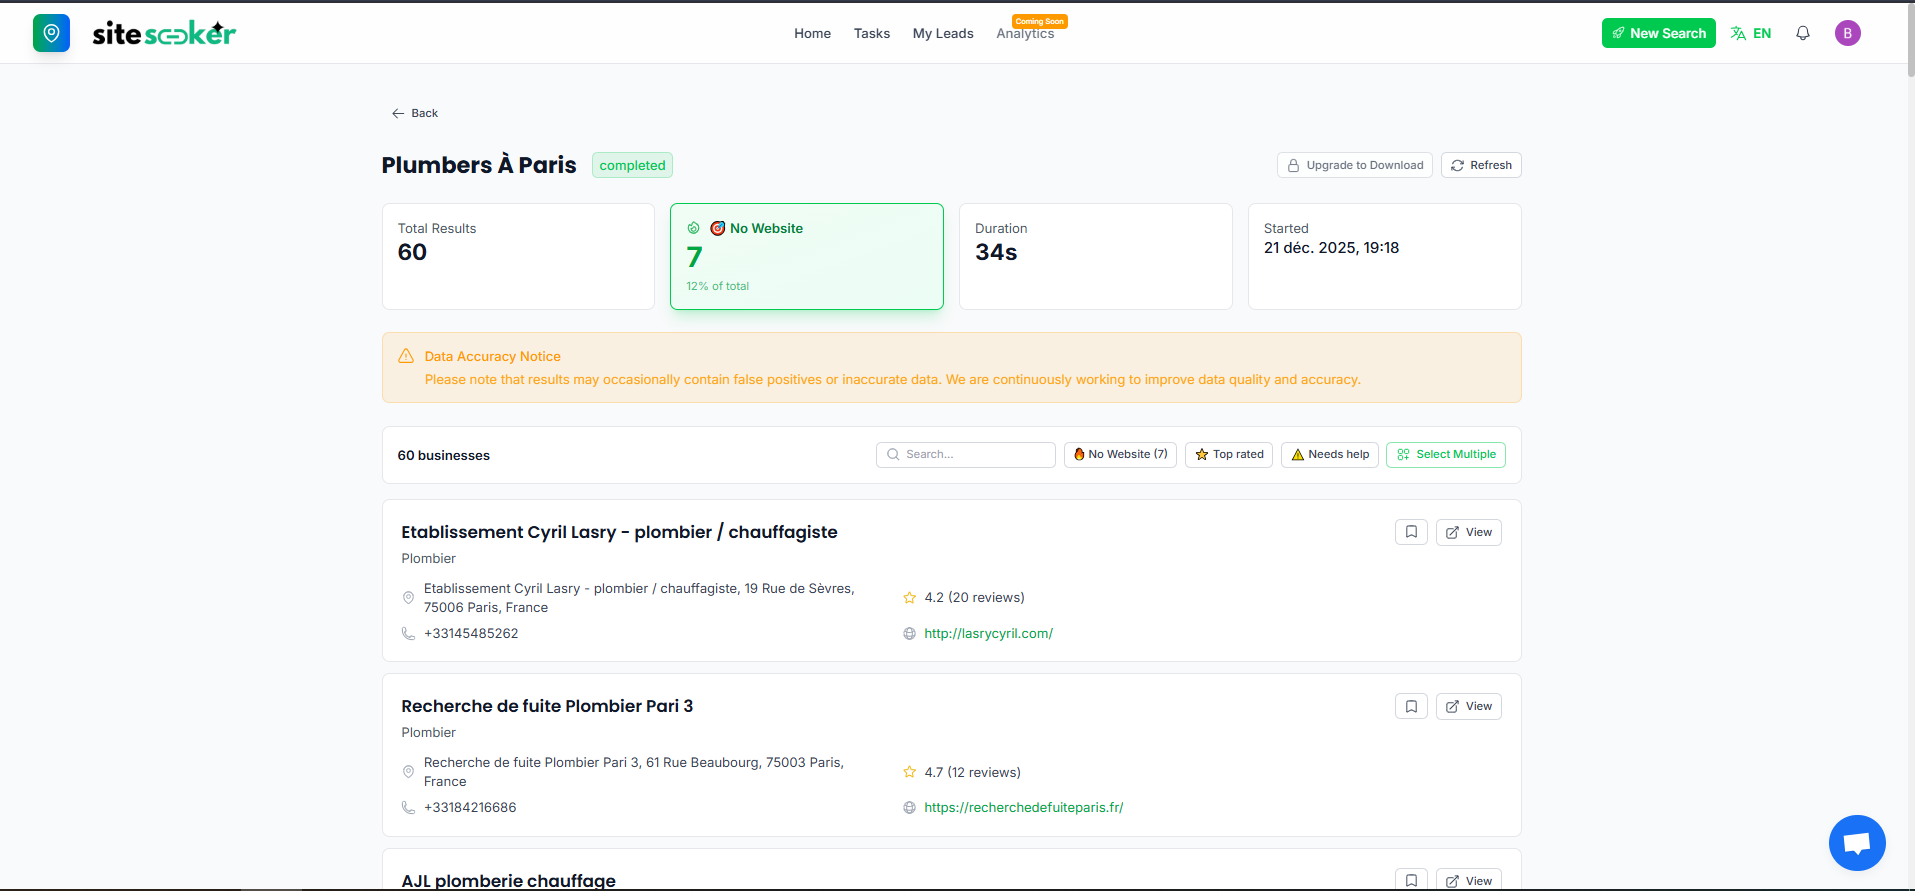Screen dimensions: 1915x891
Task: Click the phone icon for +33145485262
Action: tap(408, 633)
